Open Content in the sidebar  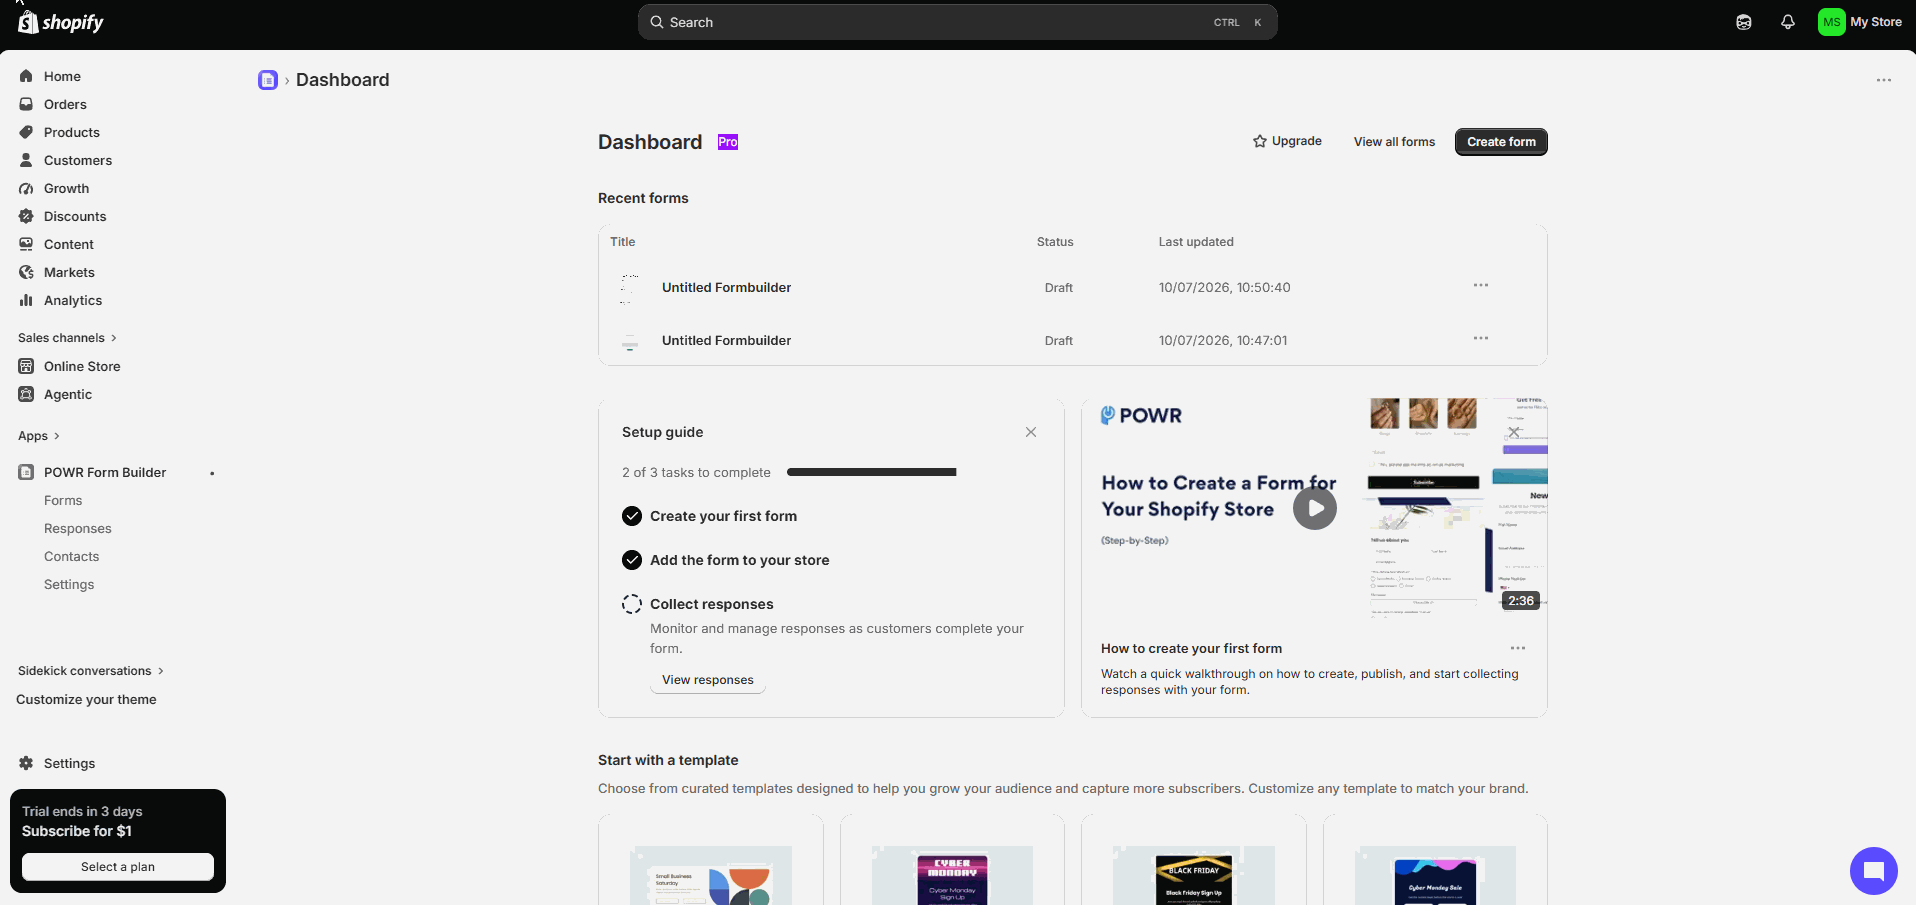coord(69,244)
